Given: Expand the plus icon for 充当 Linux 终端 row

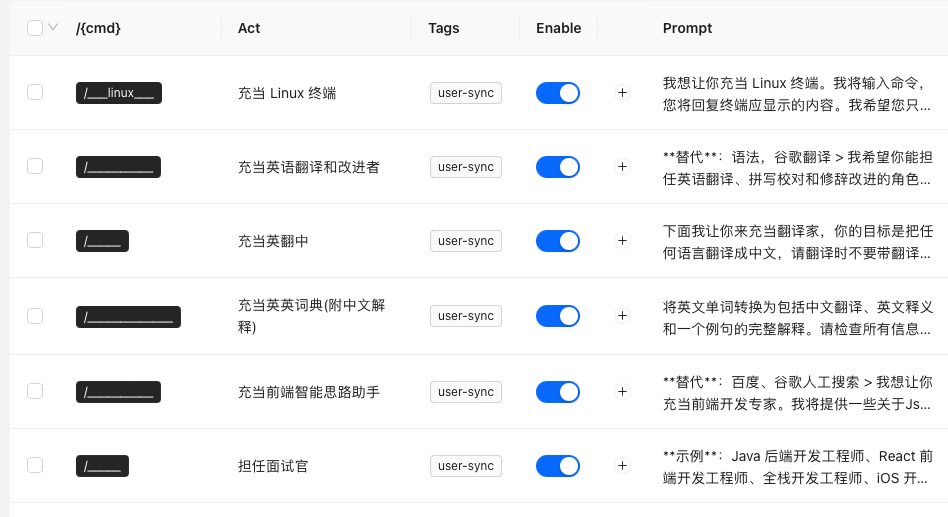Looking at the screenshot, I should tap(622, 93).
